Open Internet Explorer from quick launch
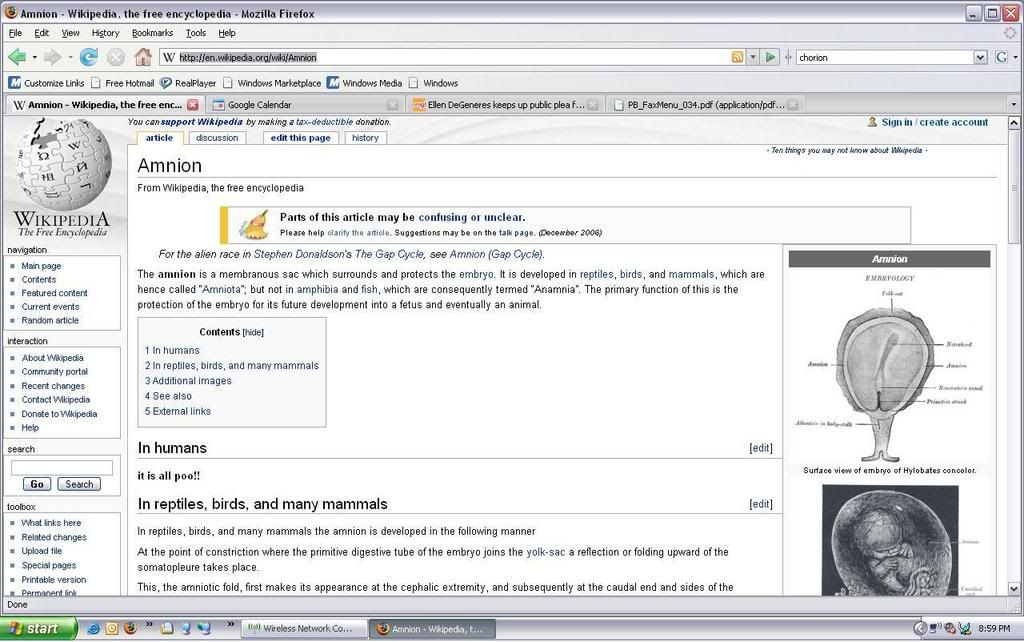 click(x=93, y=628)
